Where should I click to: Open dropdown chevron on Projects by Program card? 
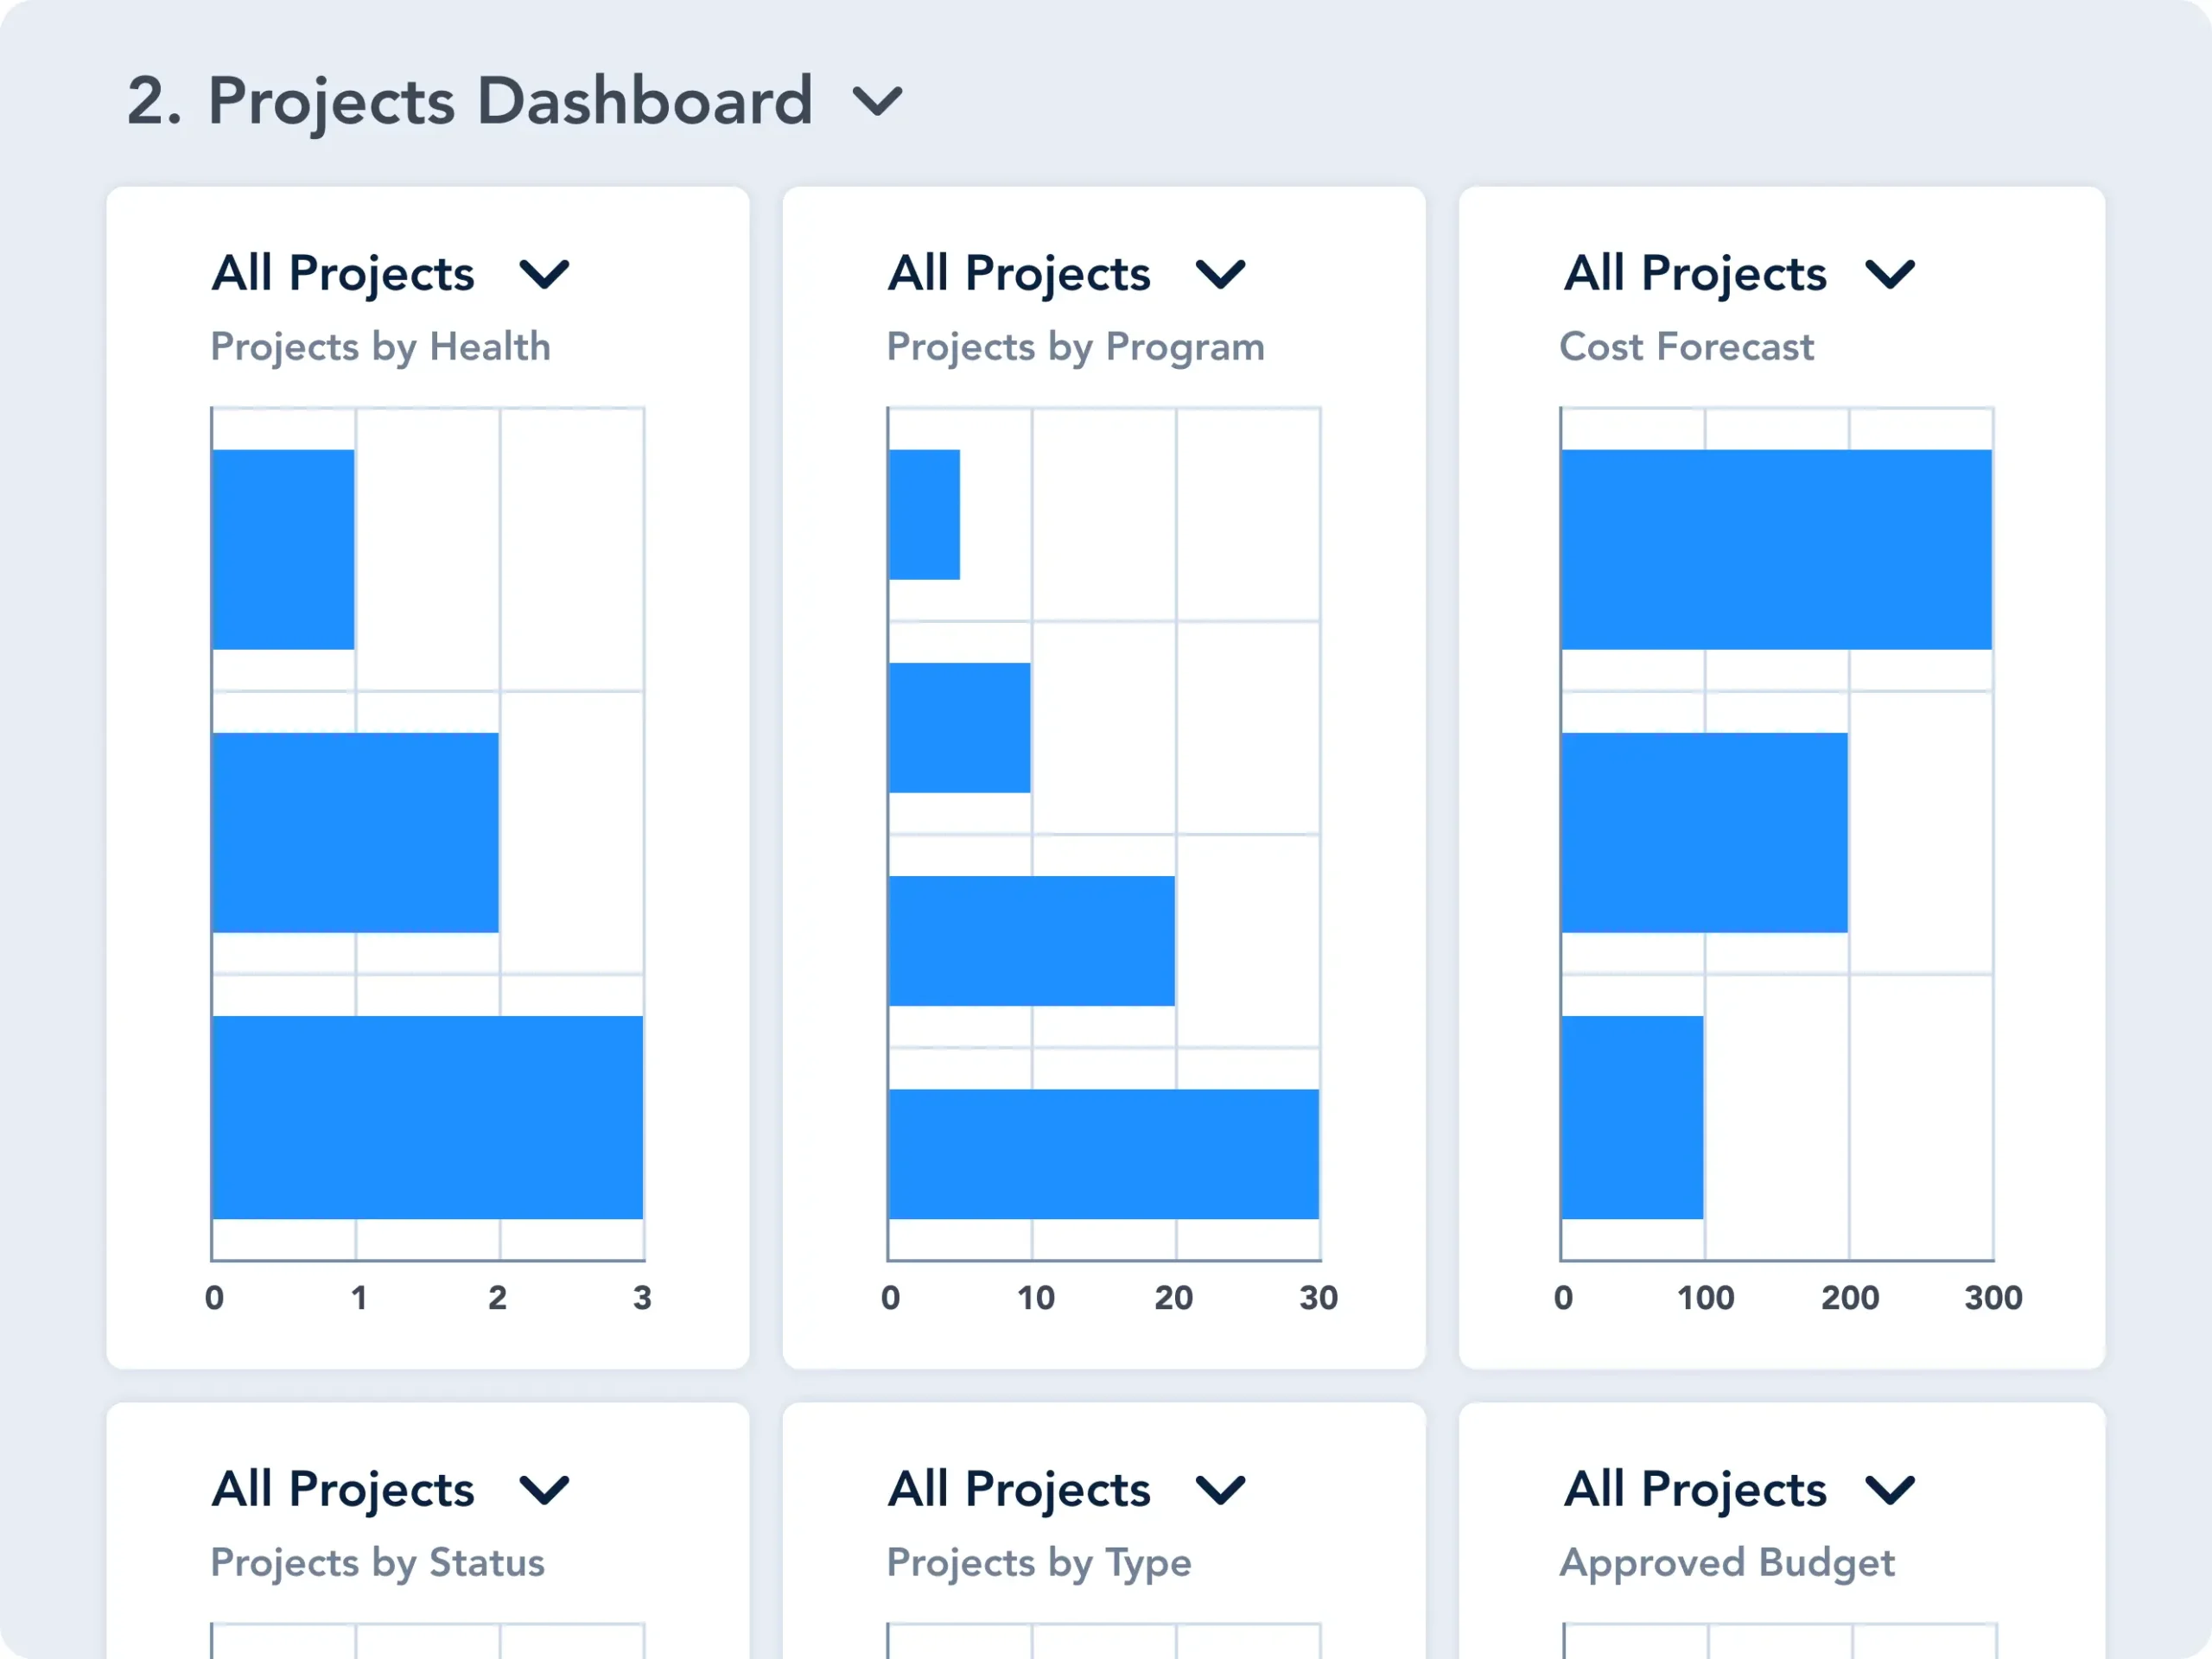coord(1221,273)
